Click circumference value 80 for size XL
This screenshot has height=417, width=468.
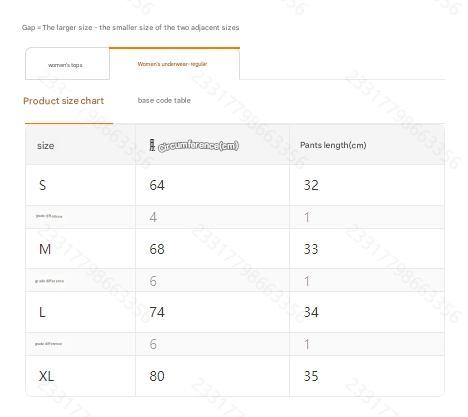(x=157, y=376)
